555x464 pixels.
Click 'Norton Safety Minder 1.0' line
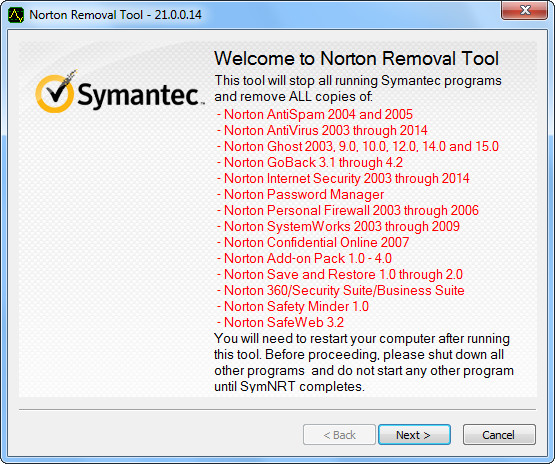(x=293, y=306)
